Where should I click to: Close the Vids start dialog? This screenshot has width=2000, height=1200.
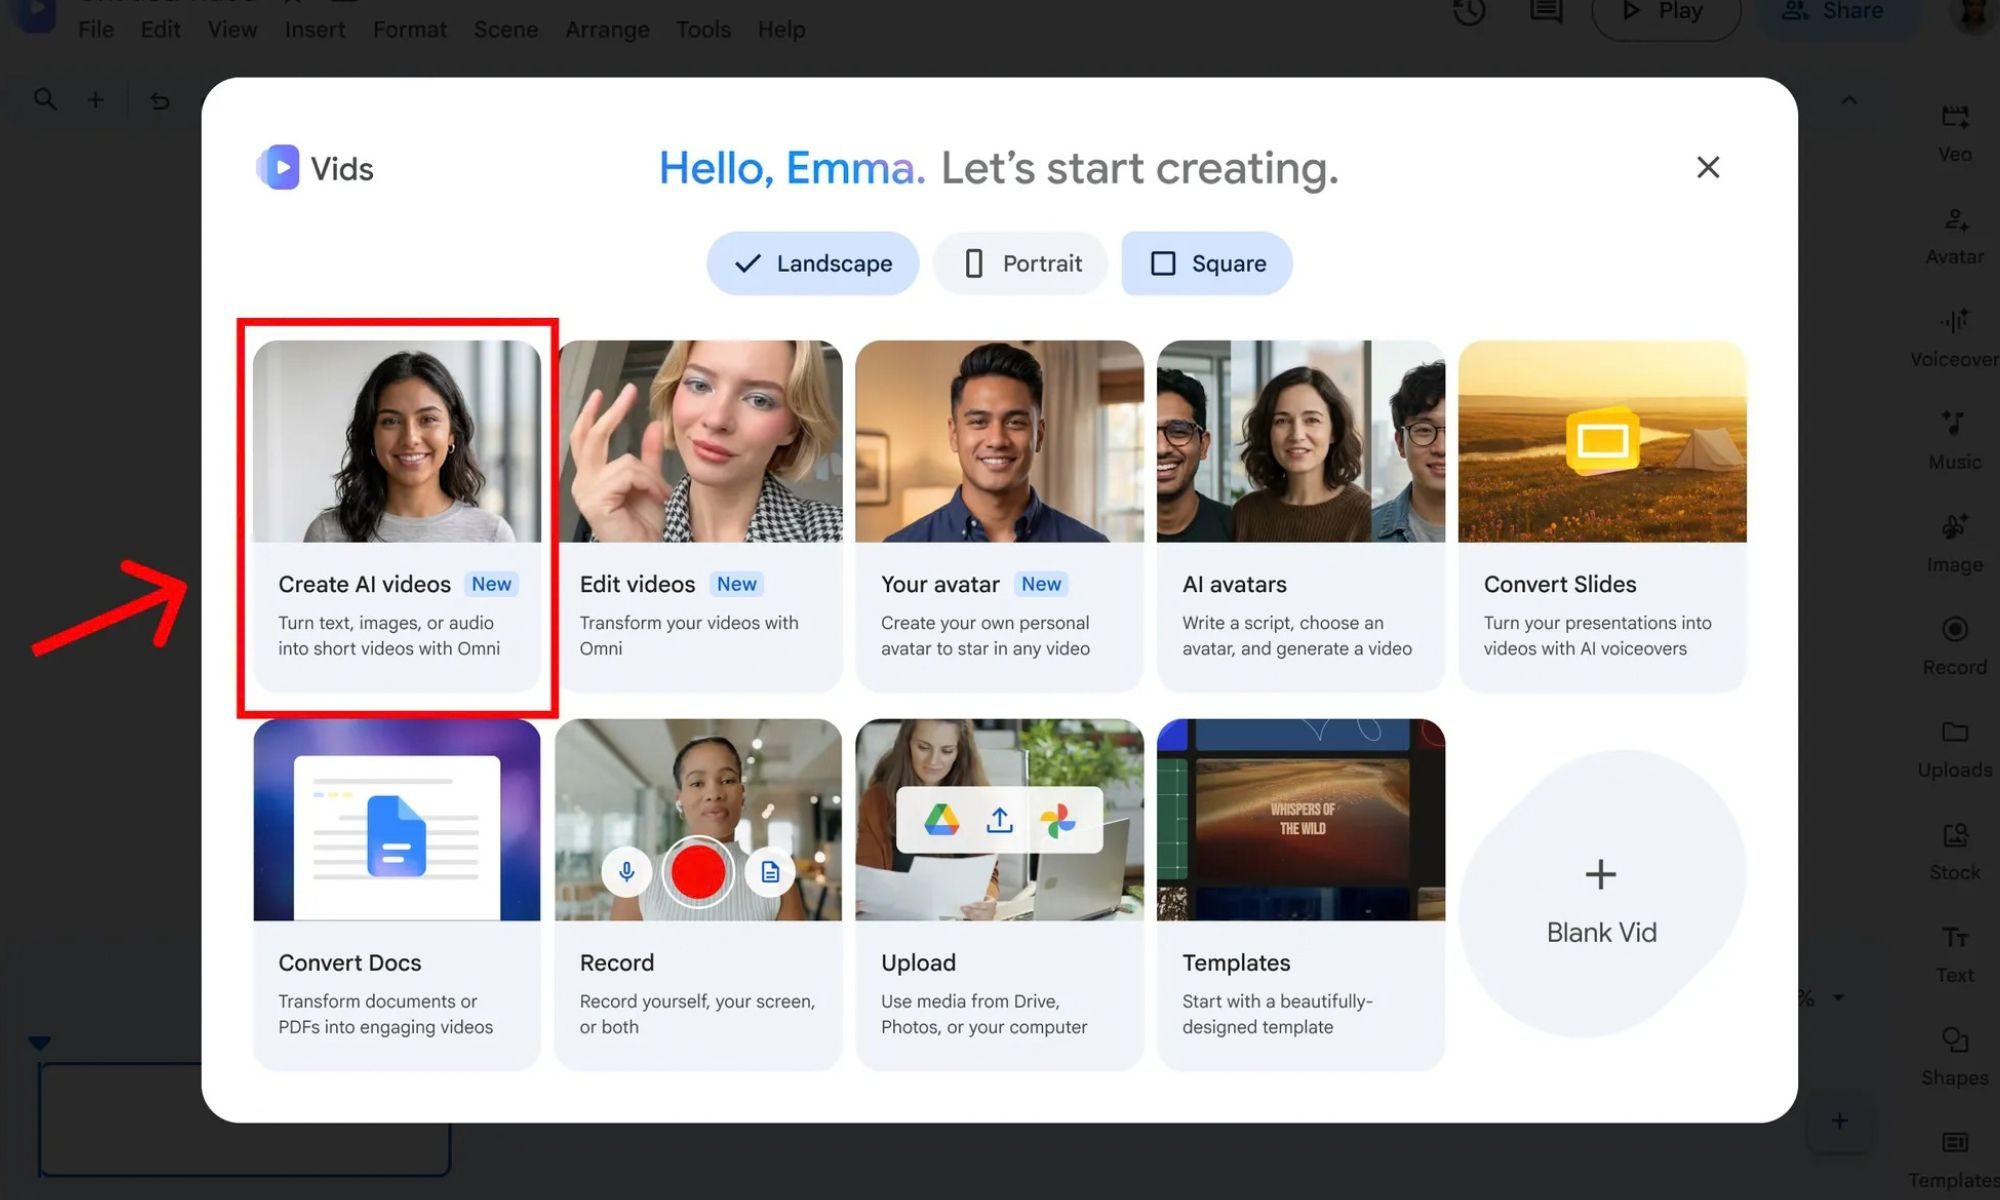pos(1708,167)
